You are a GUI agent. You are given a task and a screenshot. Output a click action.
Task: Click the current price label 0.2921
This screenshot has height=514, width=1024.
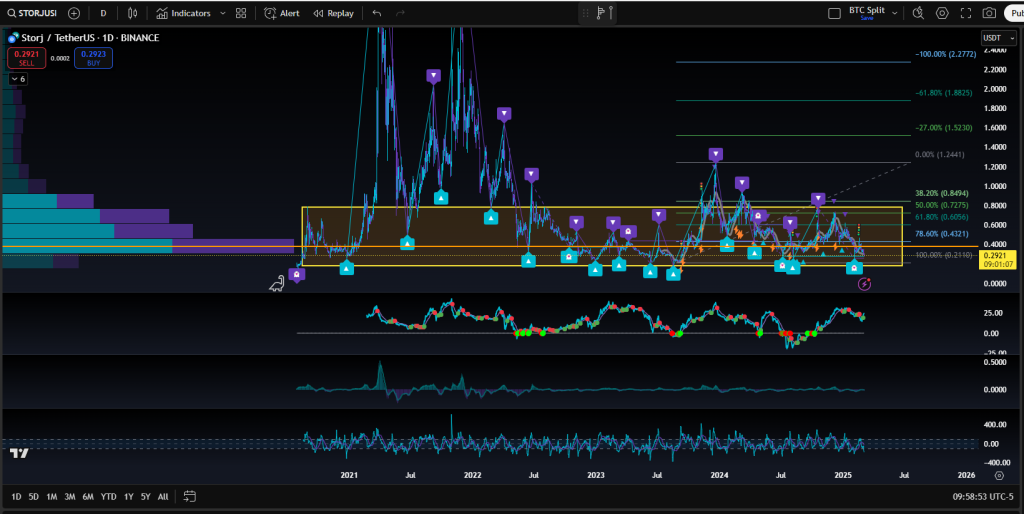tap(996, 260)
